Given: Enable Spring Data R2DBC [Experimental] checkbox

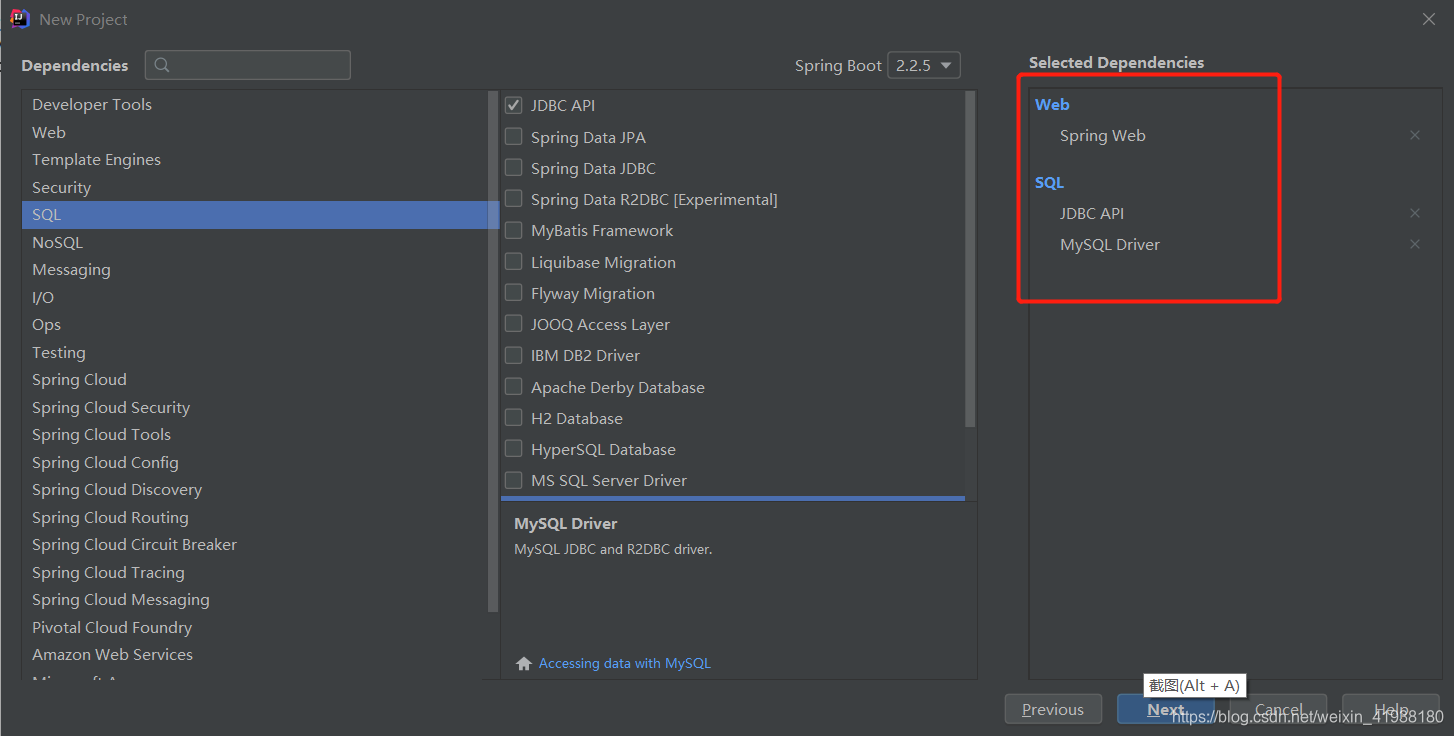Looking at the screenshot, I should pos(514,199).
